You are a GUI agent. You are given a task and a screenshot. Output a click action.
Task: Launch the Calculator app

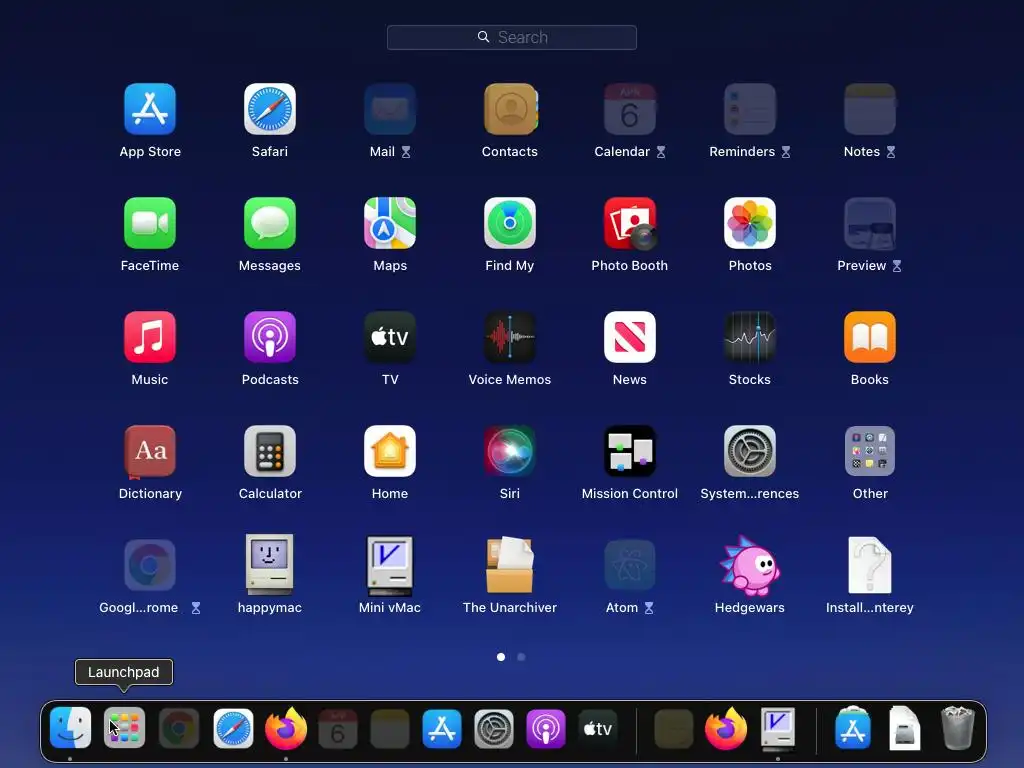point(270,451)
